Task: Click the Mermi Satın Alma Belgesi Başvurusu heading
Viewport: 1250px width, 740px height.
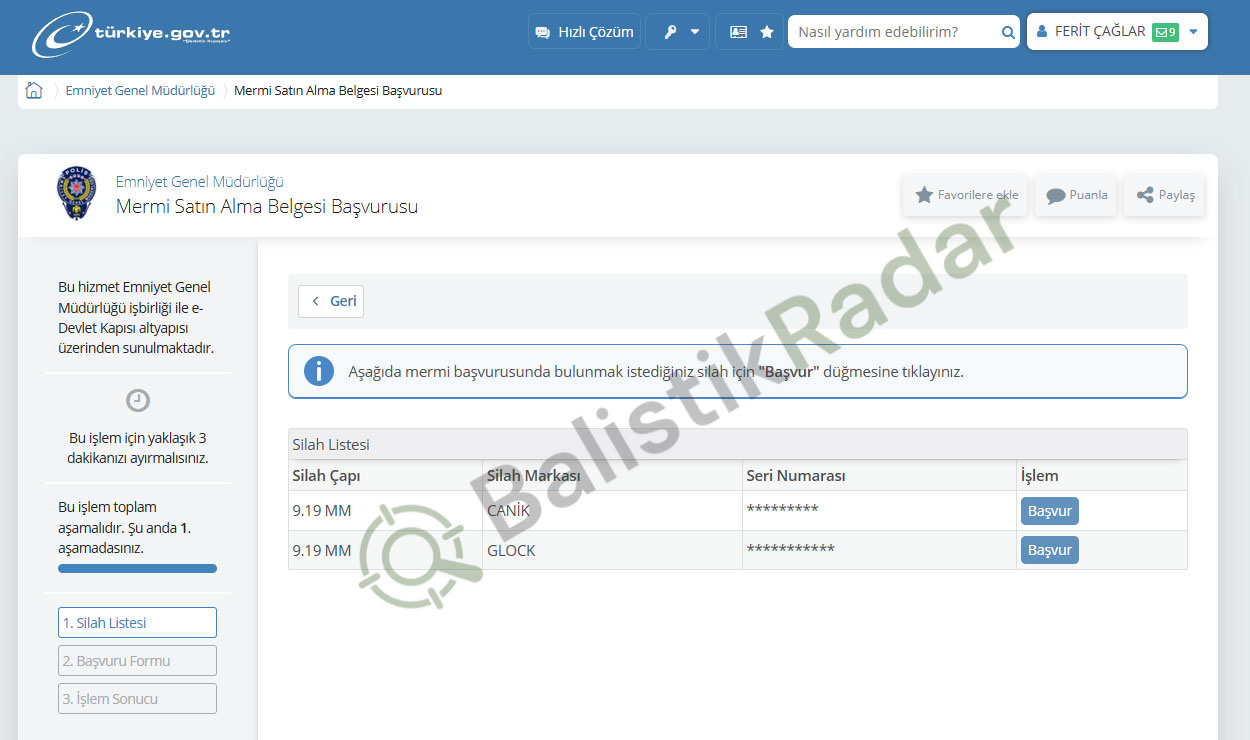Action: [267, 207]
